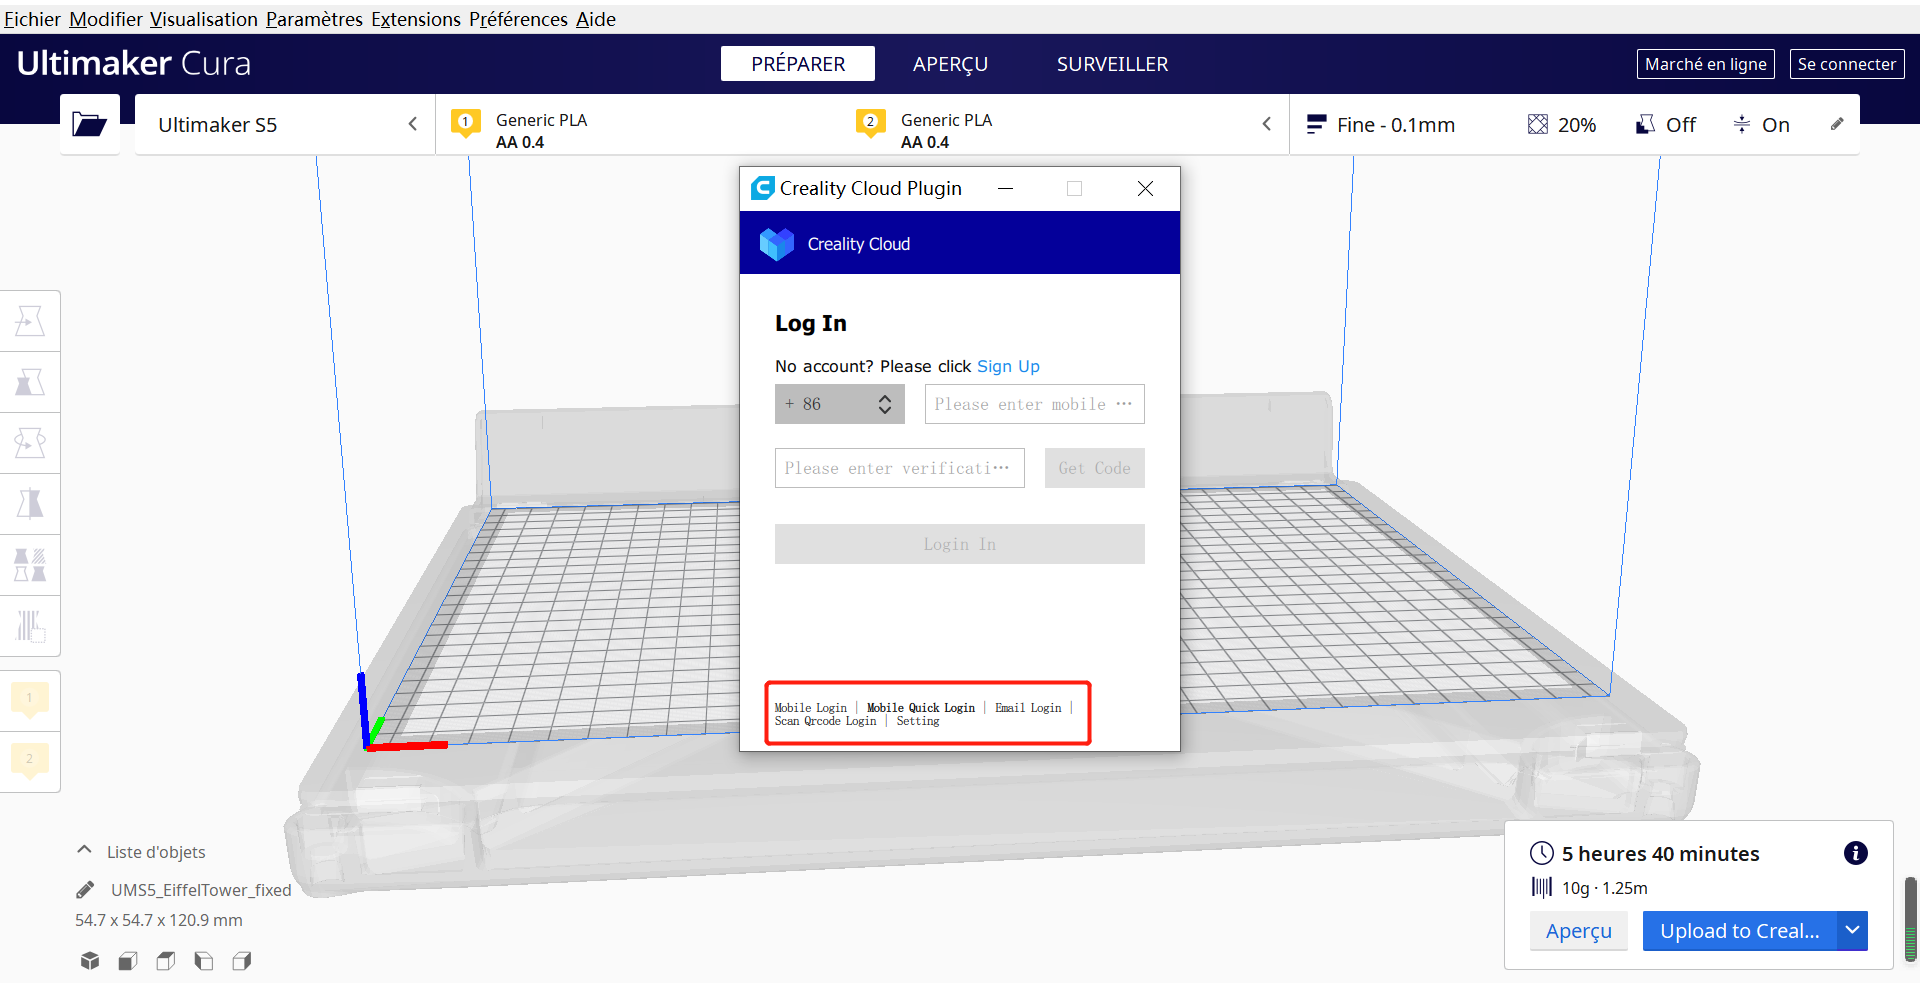Activate the Support Blocker tool
The image size is (1920, 983).
click(x=30, y=626)
